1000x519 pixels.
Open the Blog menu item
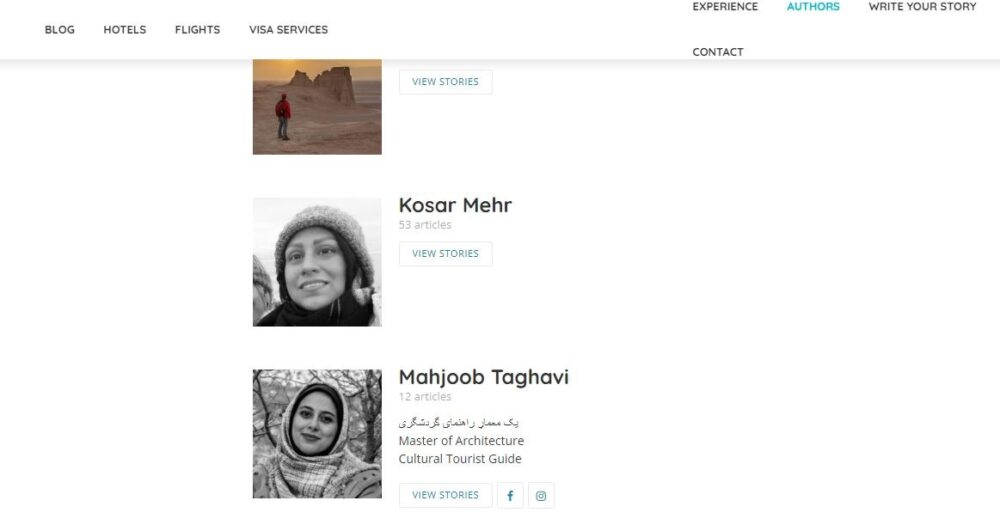tap(60, 30)
